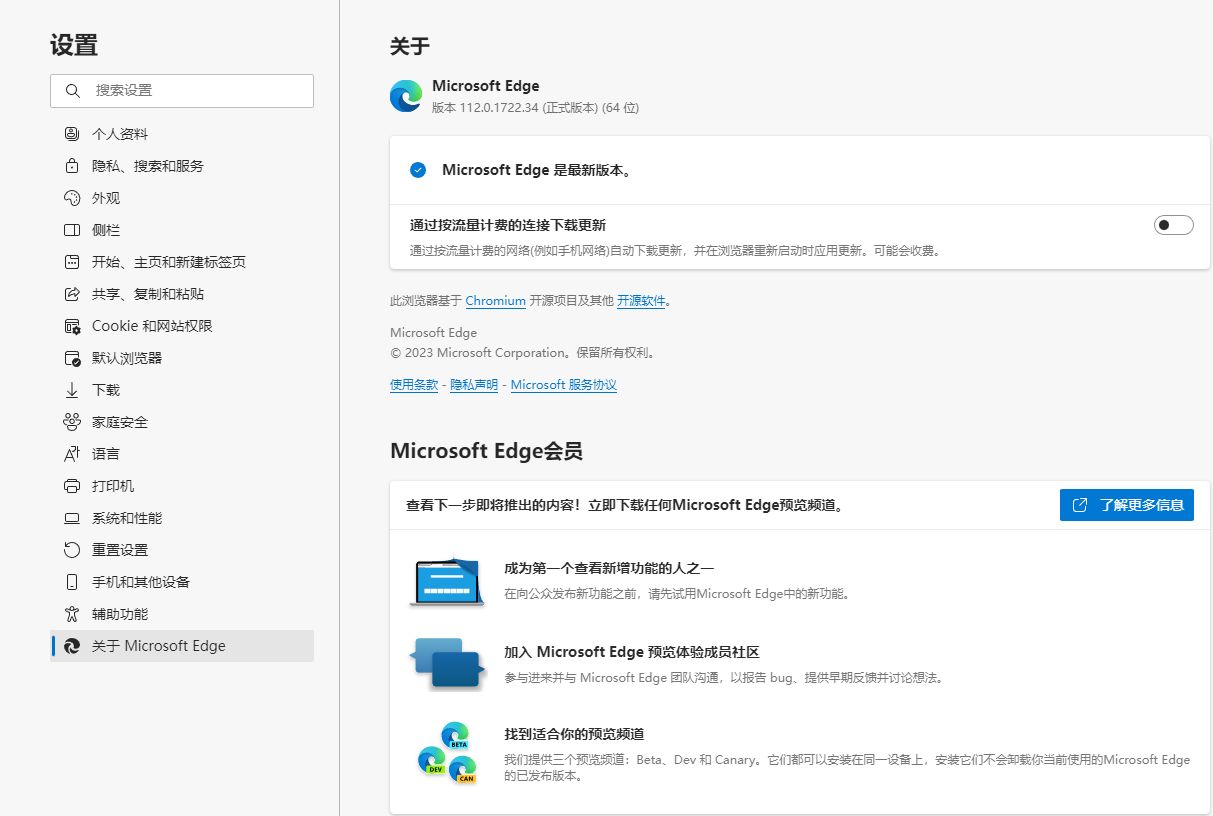Click the sidebar icon next to 侧栏
Screen dimensions: 1213x816
click(71, 230)
